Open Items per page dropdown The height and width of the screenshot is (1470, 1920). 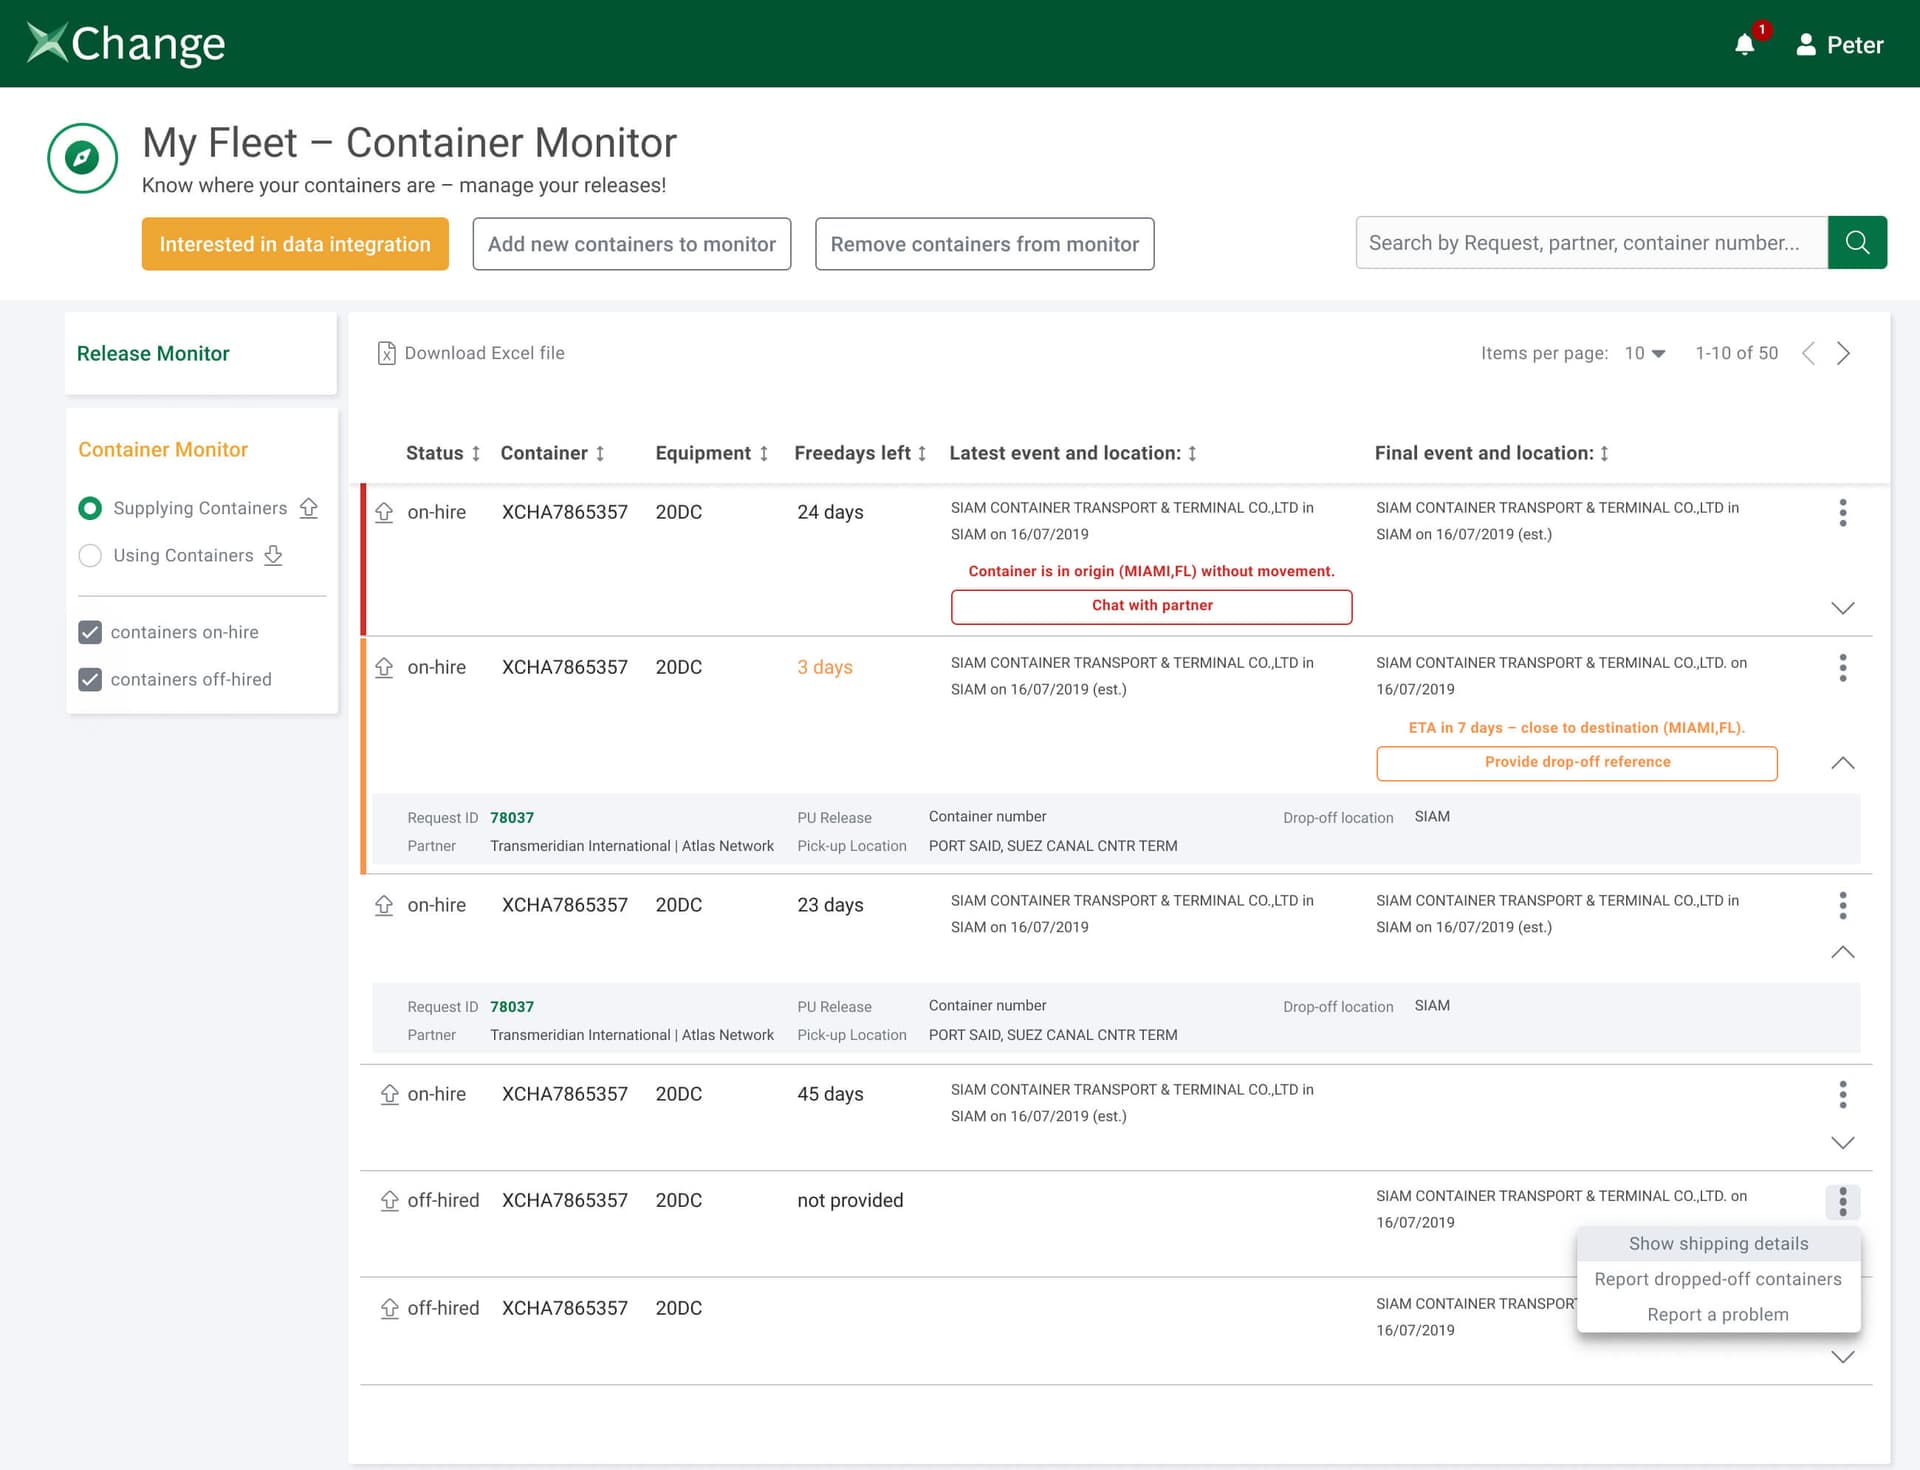(x=1645, y=353)
